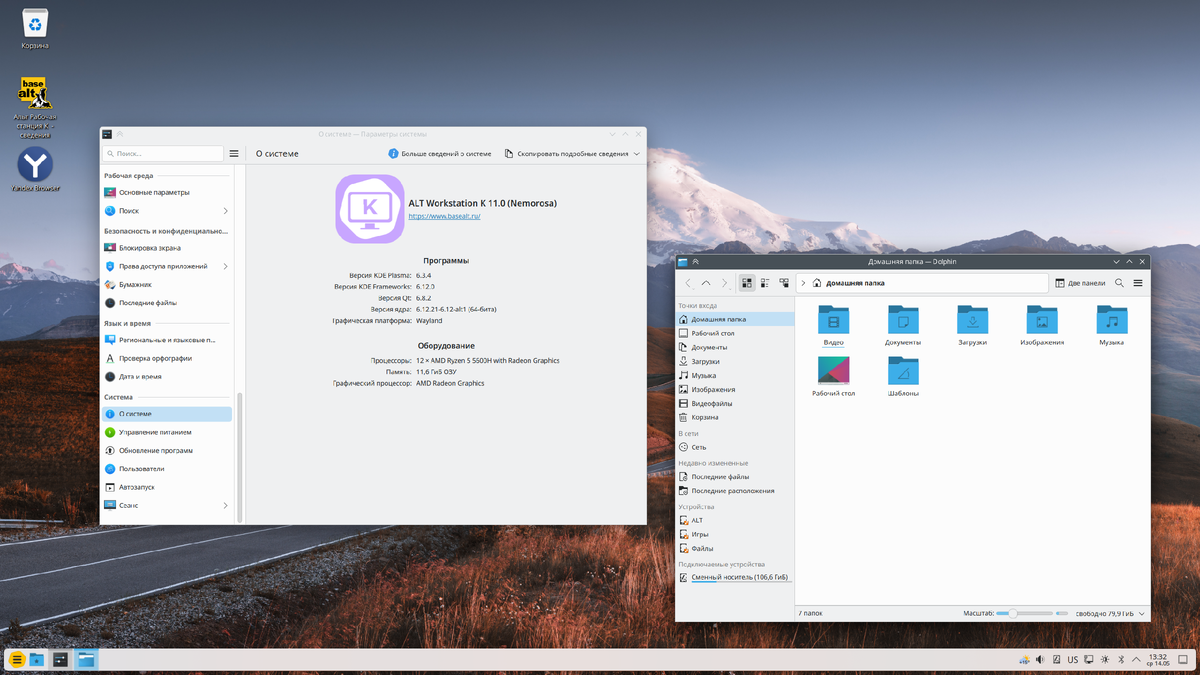Open Управление питанием settings page
This screenshot has height=675, width=1200.
(x=168, y=432)
